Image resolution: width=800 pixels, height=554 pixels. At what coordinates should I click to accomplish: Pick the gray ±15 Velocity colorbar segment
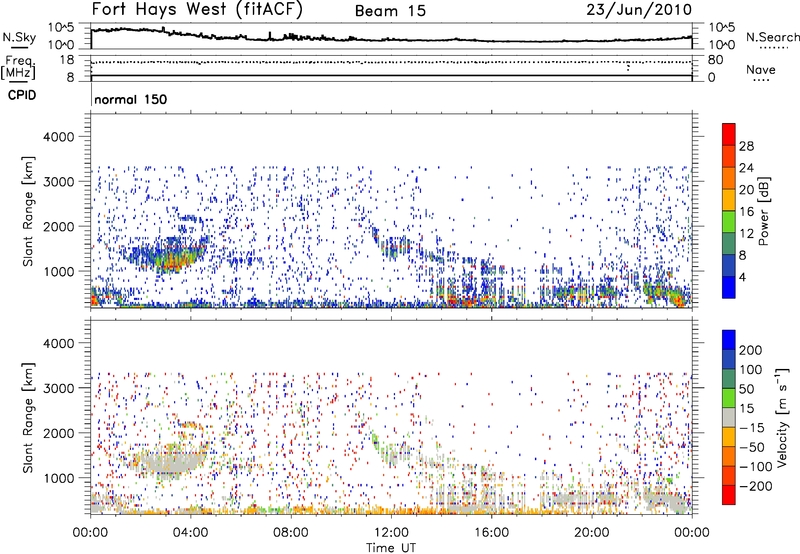(x=729, y=417)
